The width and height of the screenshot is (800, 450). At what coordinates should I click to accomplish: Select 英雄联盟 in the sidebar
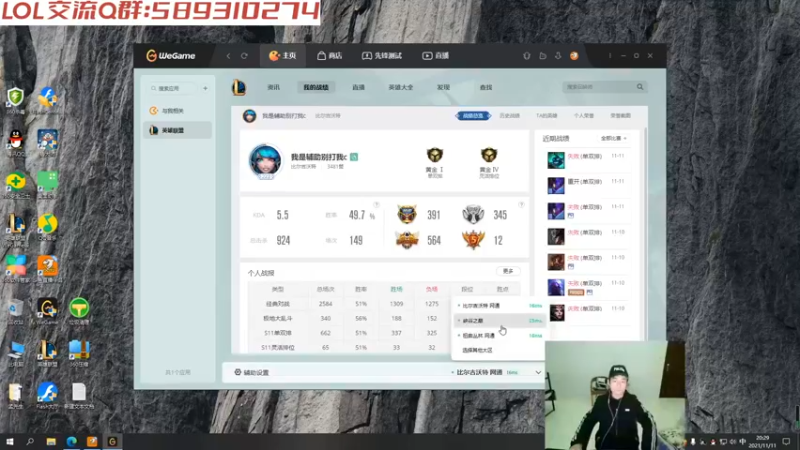click(x=177, y=130)
